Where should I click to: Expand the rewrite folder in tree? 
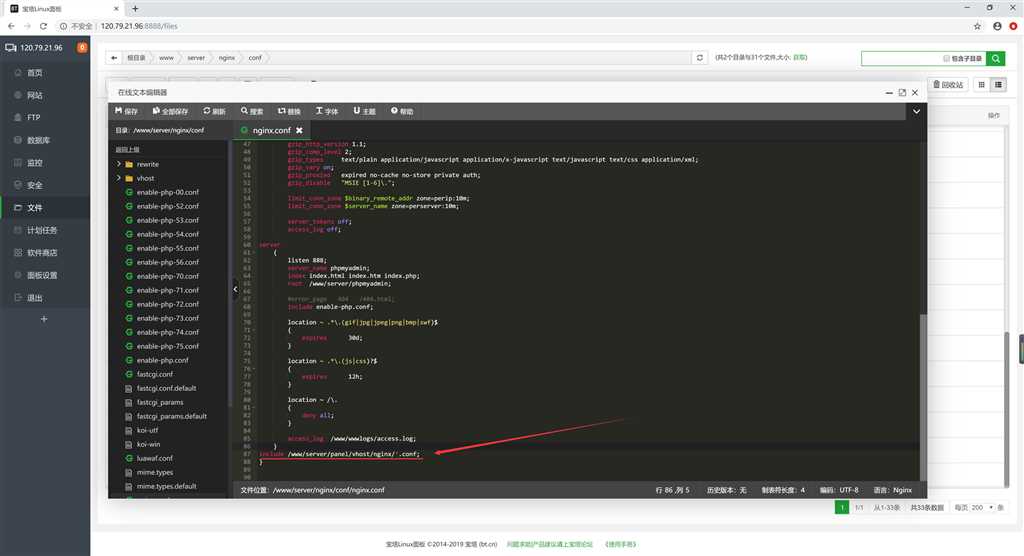(119, 164)
